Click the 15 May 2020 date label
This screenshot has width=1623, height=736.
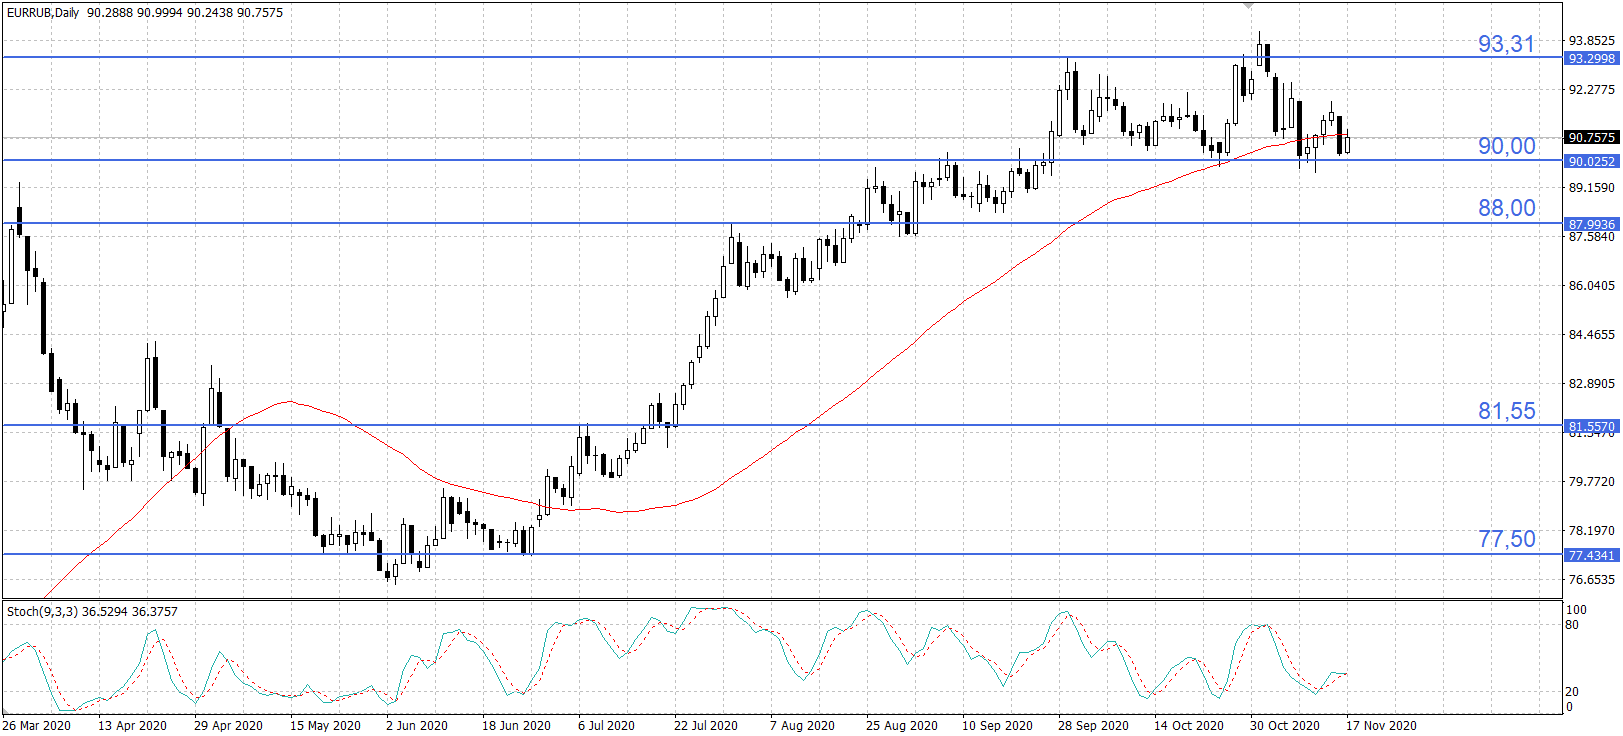pos(325,726)
